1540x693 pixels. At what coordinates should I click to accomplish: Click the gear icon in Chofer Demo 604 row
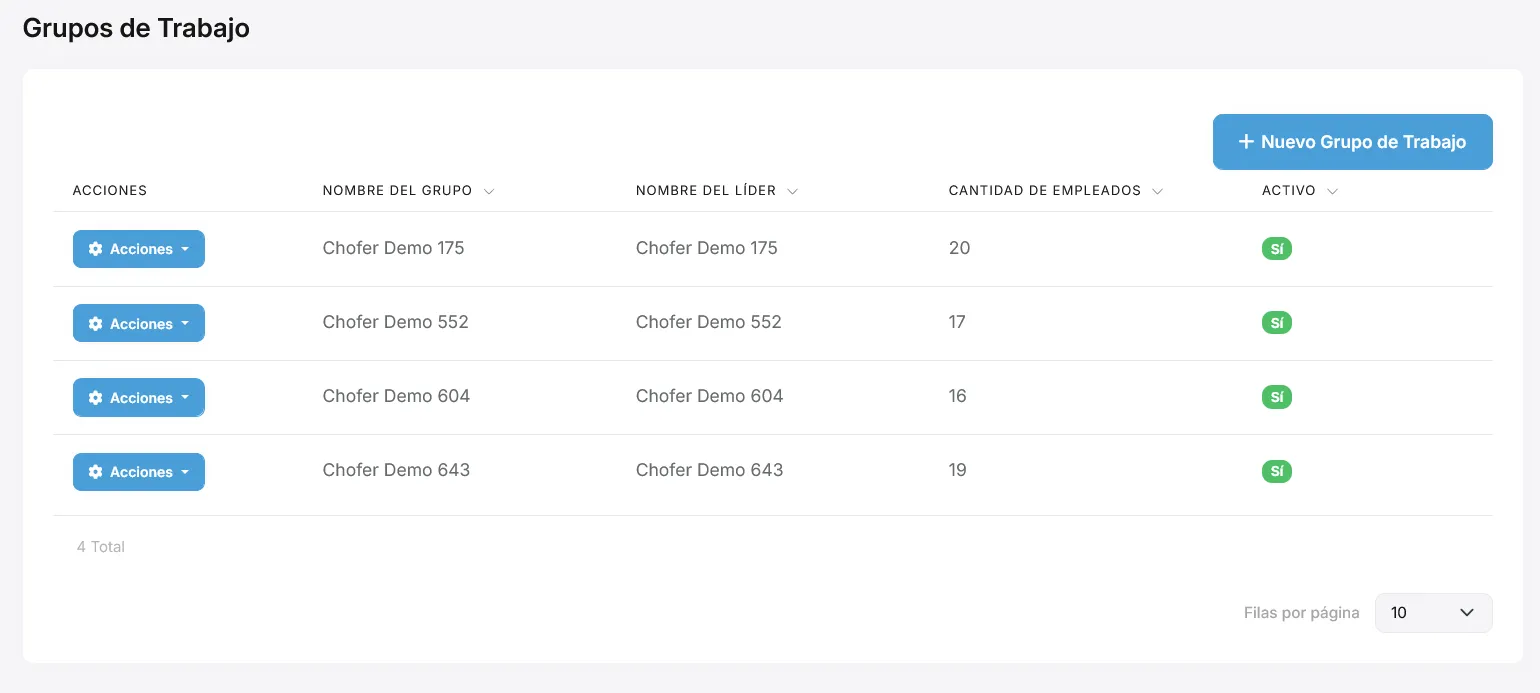point(96,398)
